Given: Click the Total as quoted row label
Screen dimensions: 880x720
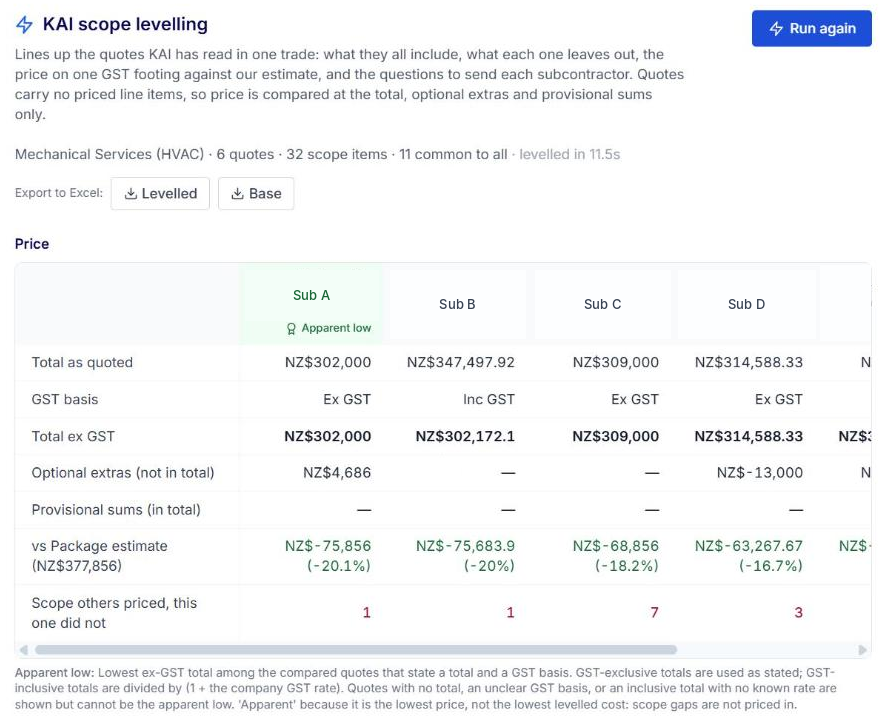Looking at the screenshot, I should [x=82, y=363].
